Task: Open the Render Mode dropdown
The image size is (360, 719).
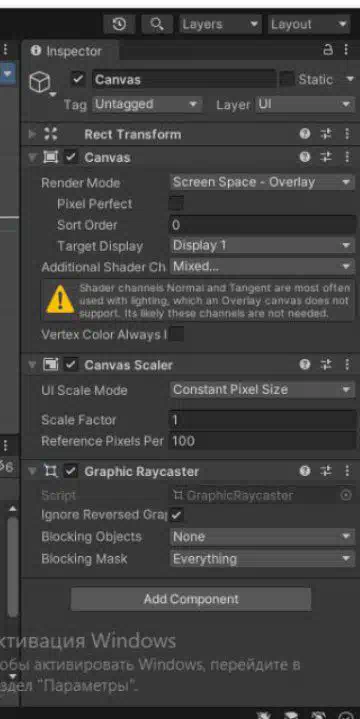Action: pyautogui.click(x=262, y=182)
